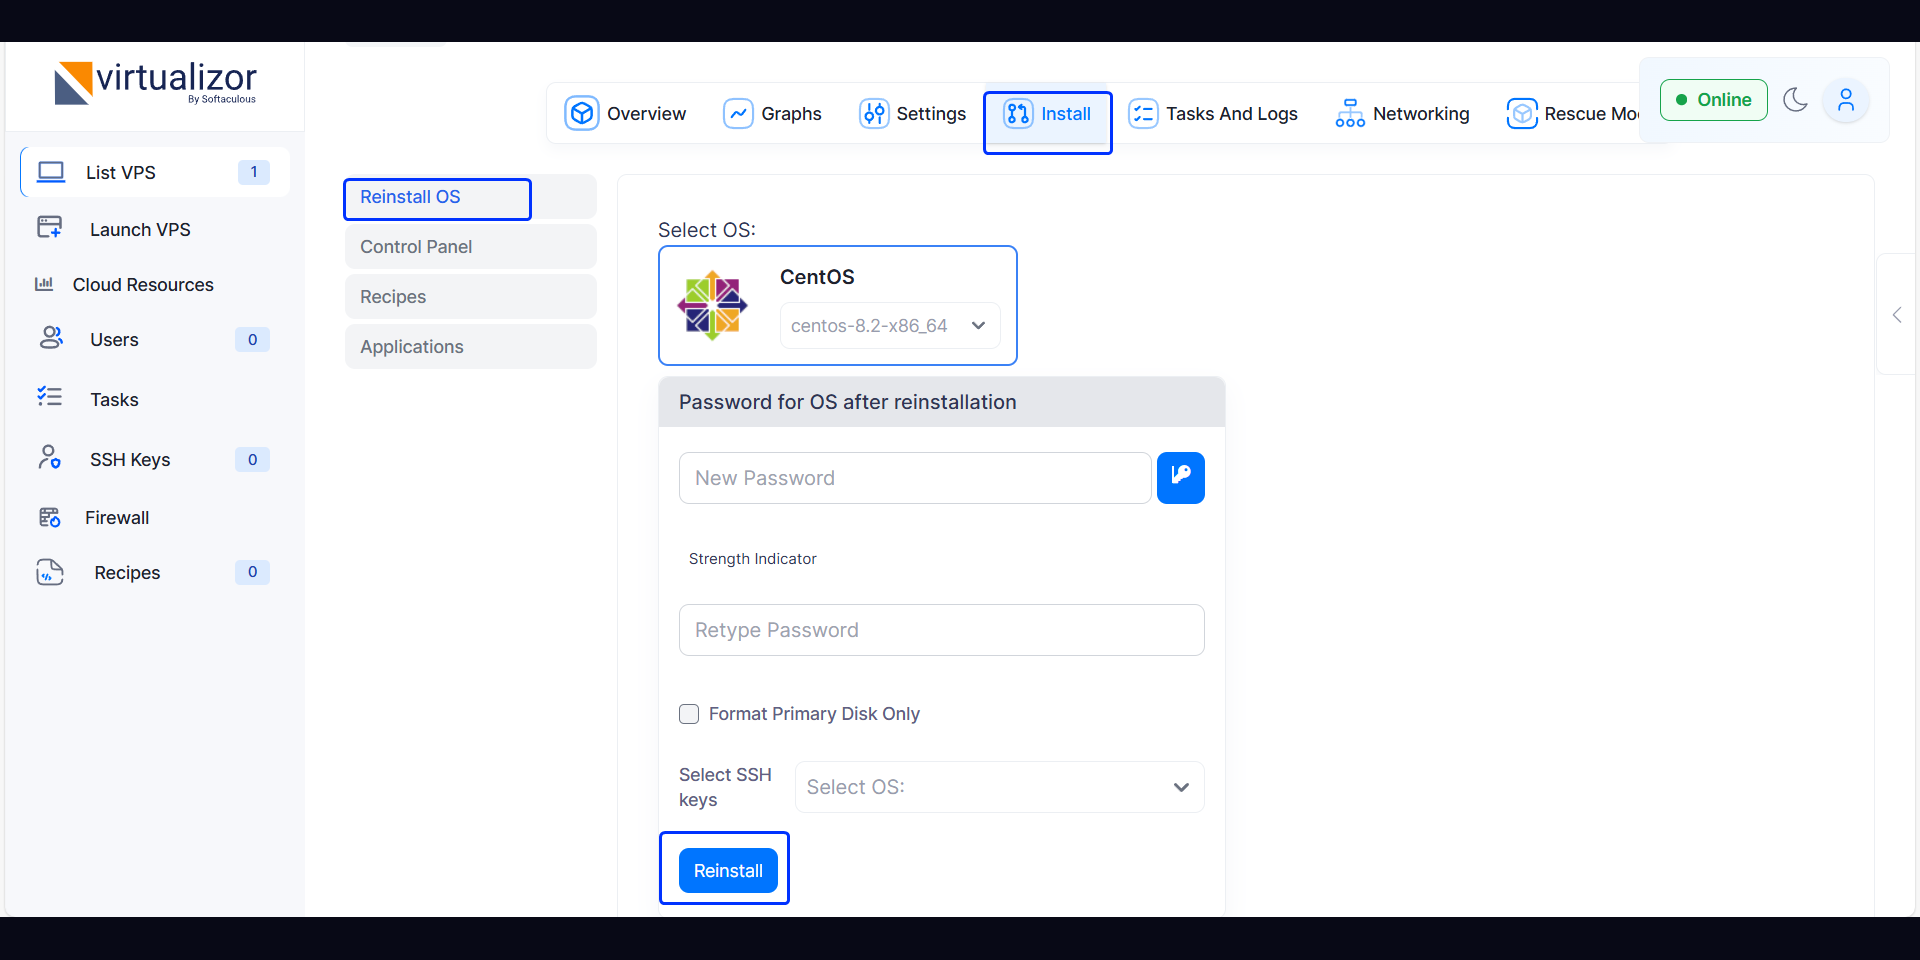This screenshot has width=1920, height=960.
Task: Click the List VPS count badge
Action: point(254,172)
